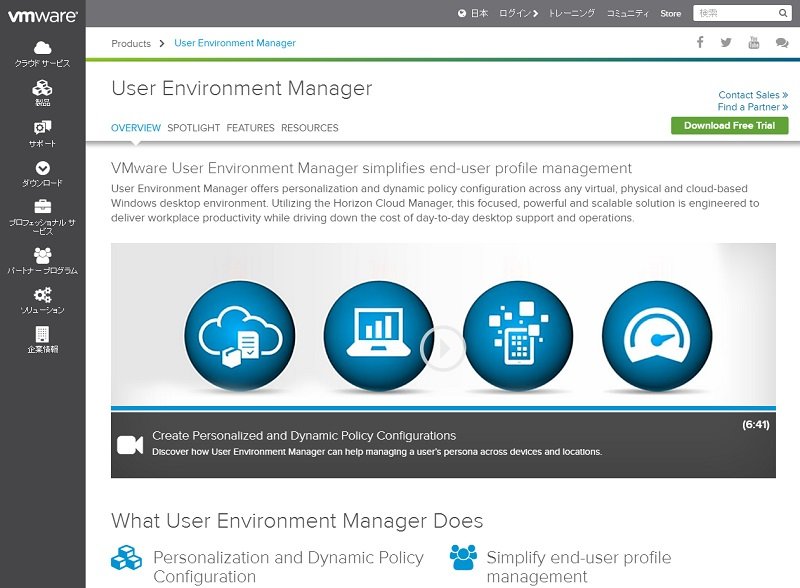
Task: Open the support sidebar icon
Action: pyautogui.click(x=42, y=127)
